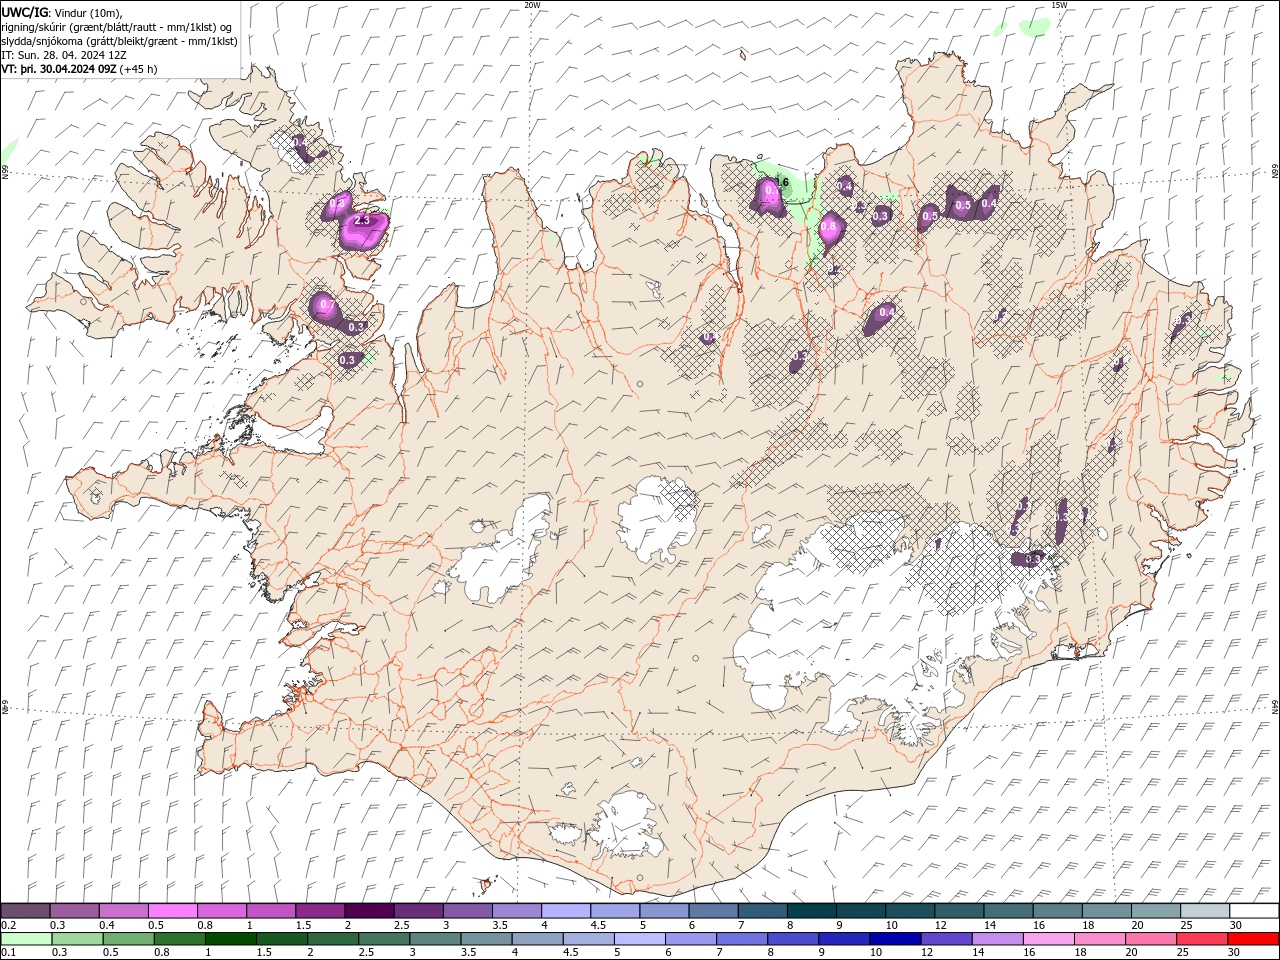
Task: Pick the dark teal 8 swatch in snow legend
Action: [x=811, y=910]
